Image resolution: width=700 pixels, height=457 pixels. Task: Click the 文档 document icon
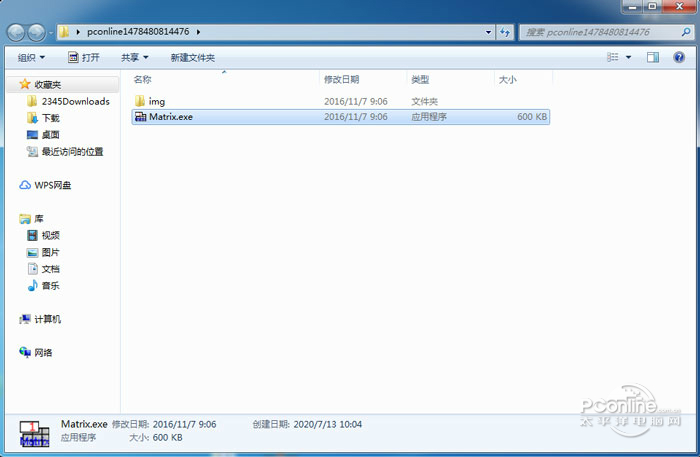click(x=33, y=269)
